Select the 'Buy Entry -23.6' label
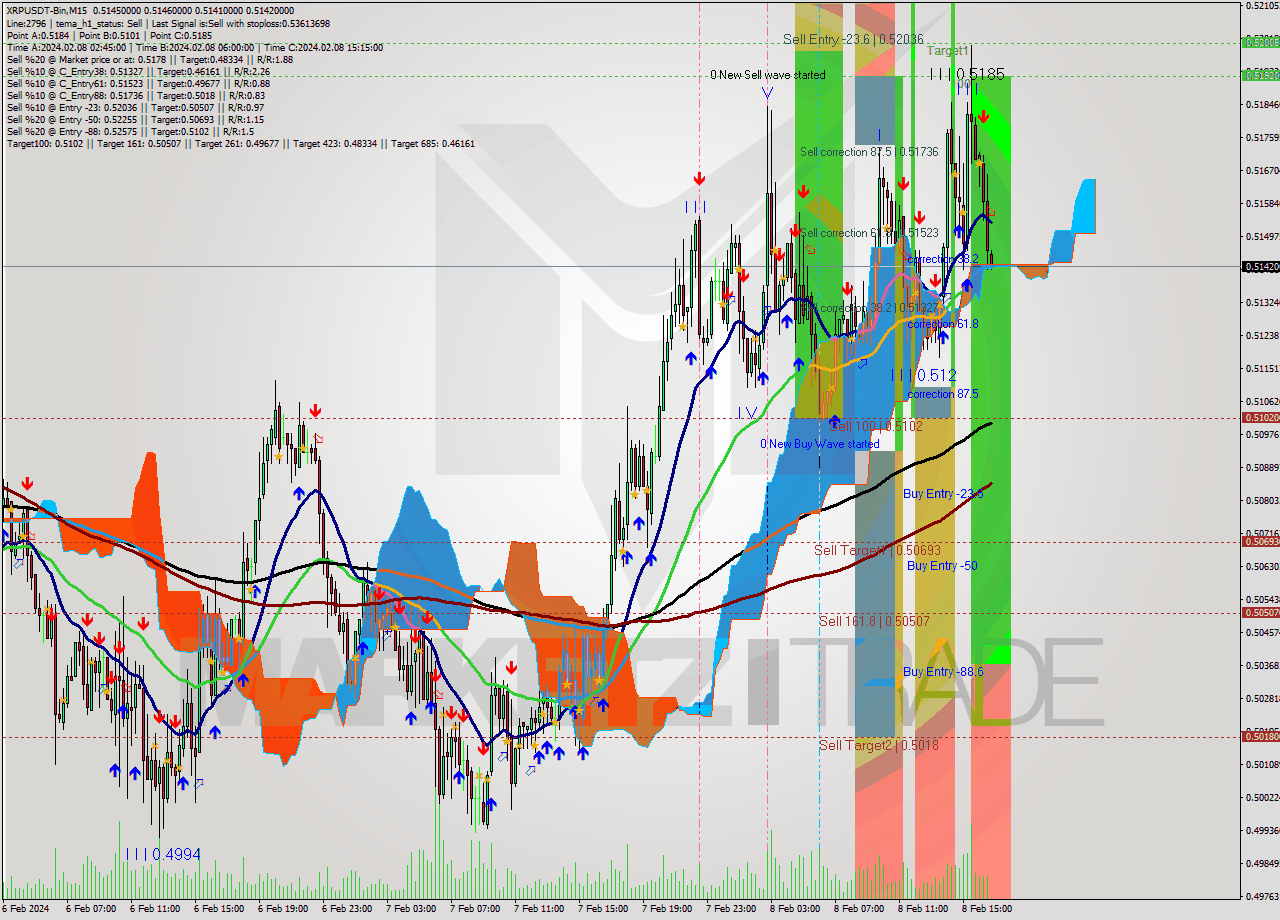Screen dimensions: 1280x920 tap(943, 494)
